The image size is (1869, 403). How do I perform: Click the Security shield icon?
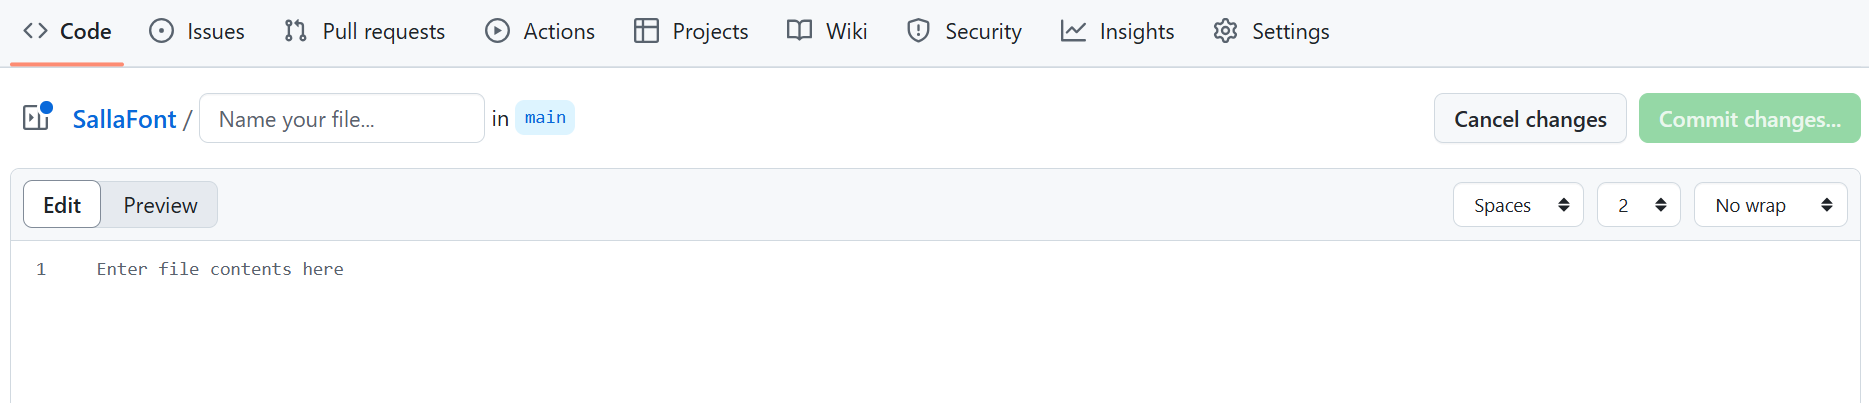pos(918,31)
